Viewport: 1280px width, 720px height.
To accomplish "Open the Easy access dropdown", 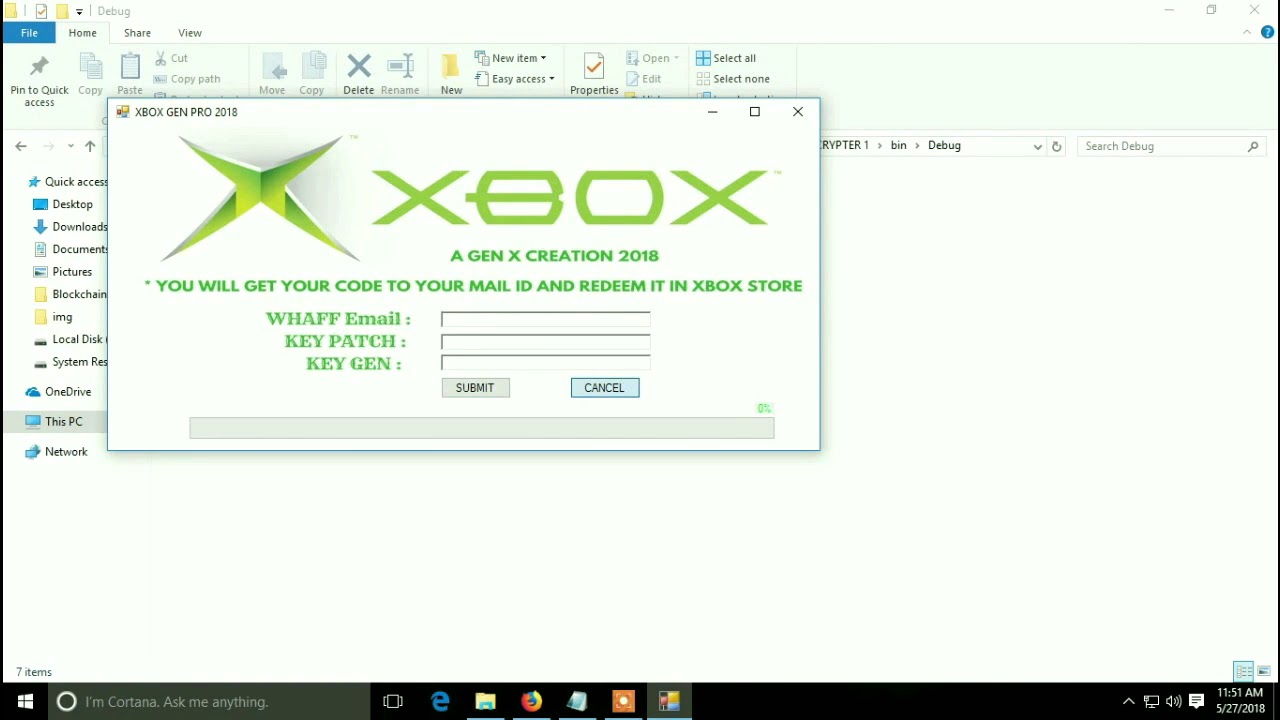I will [x=514, y=79].
